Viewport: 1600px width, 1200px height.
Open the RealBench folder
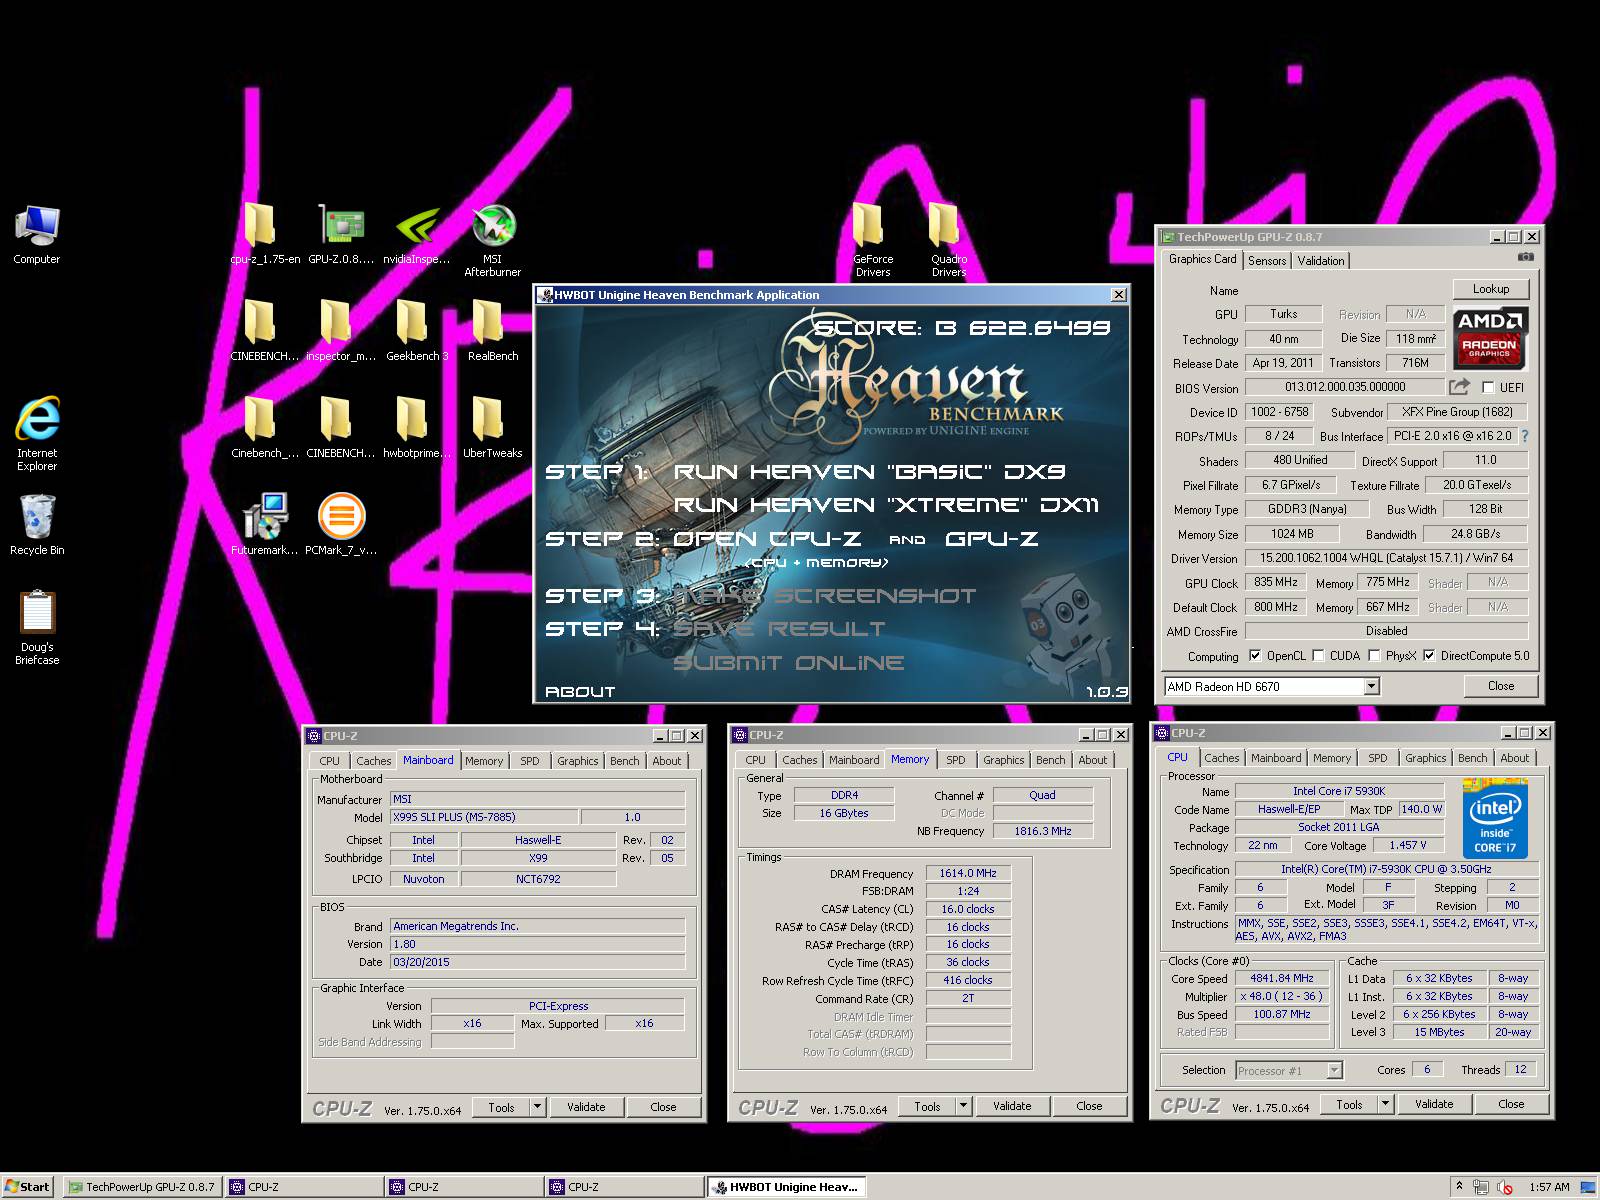pos(493,332)
